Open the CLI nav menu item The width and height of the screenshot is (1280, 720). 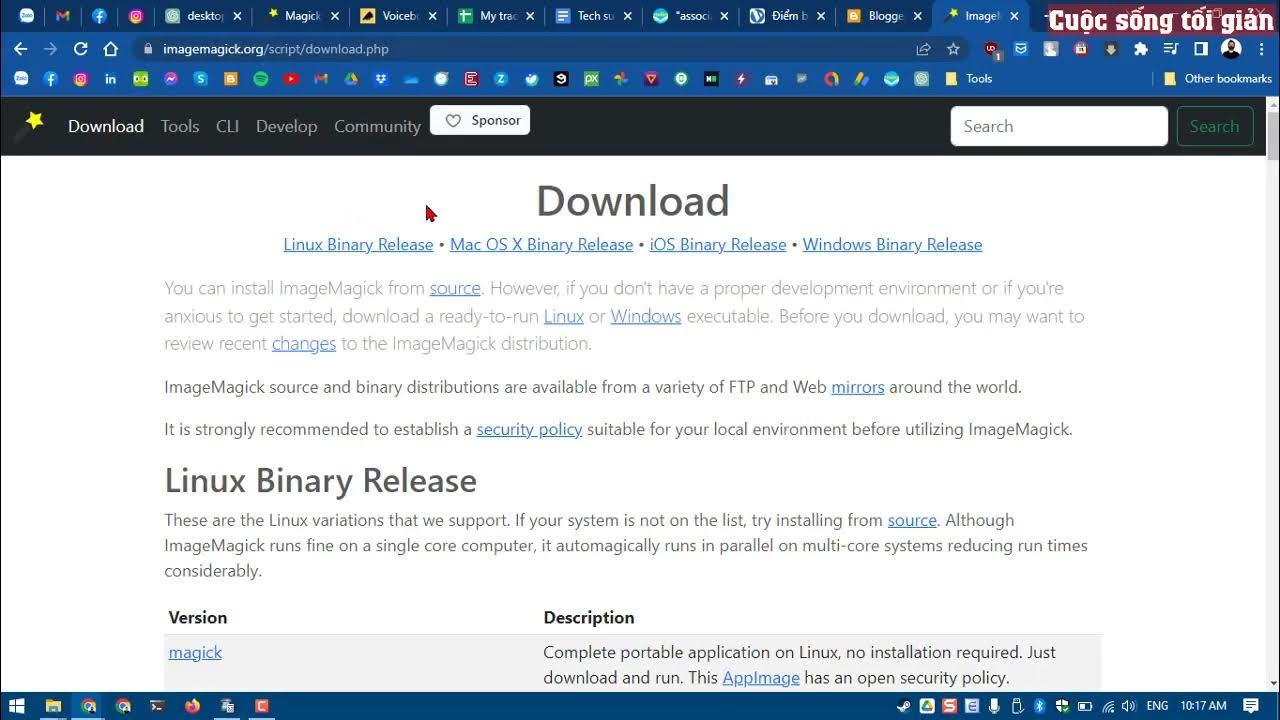(x=227, y=126)
